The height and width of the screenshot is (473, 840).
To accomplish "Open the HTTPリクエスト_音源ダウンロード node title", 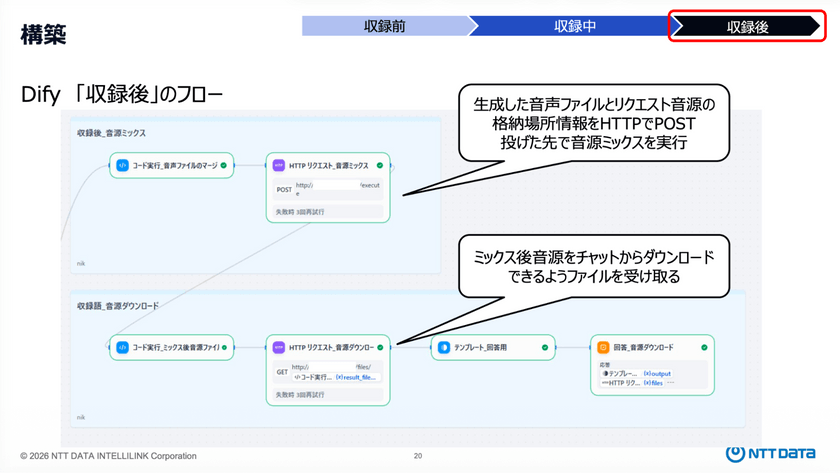I will [x=332, y=347].
